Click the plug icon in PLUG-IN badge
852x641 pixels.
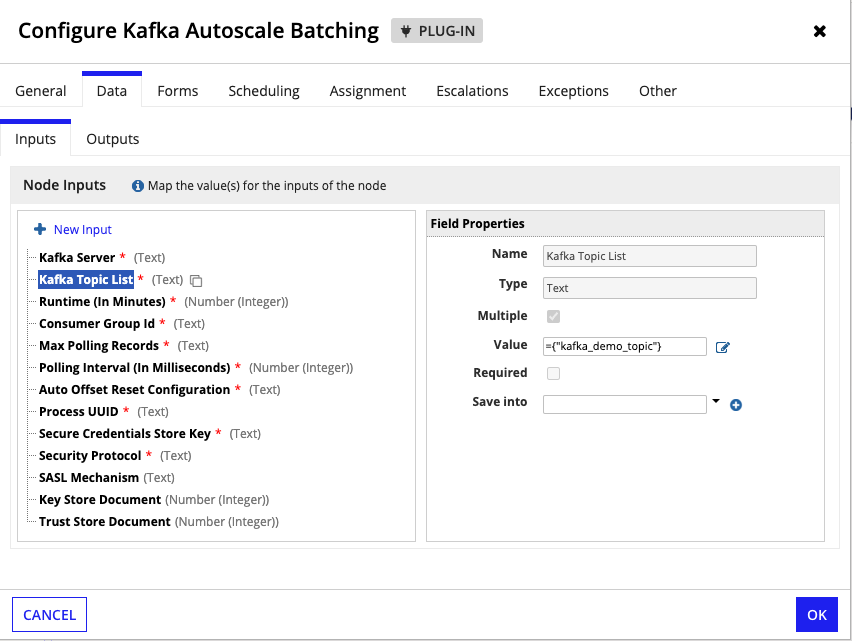(x=406, y=31)
